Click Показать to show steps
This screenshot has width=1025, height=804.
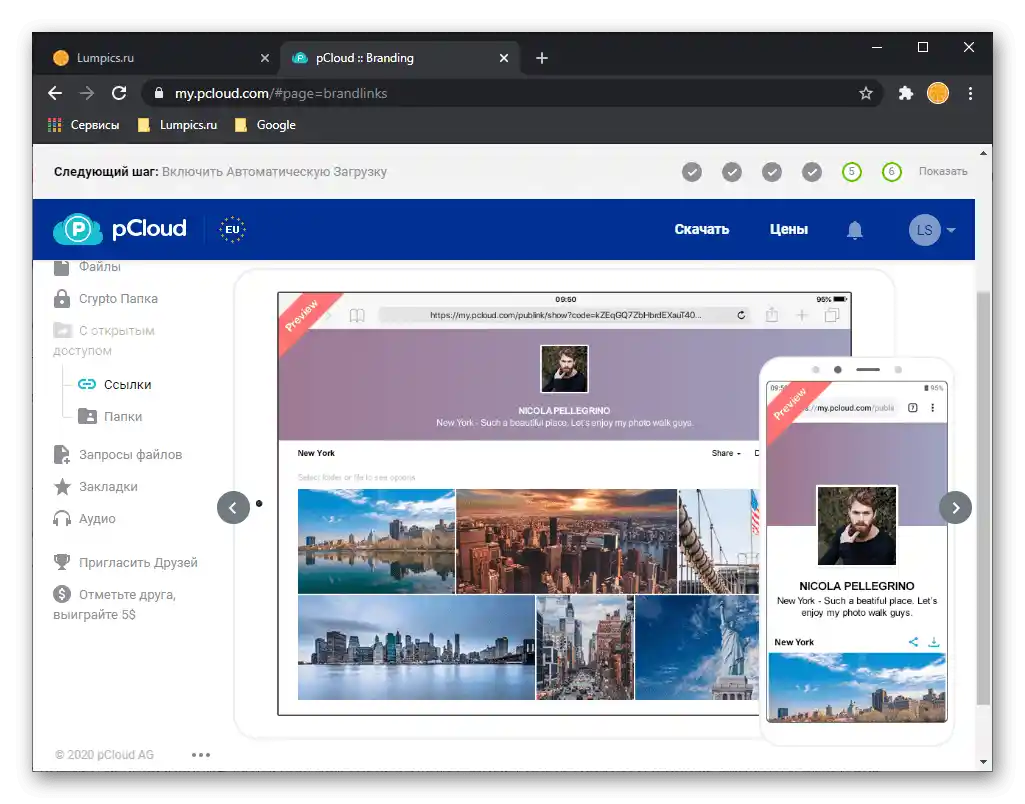pyautogui.click(x=943, y=171)
